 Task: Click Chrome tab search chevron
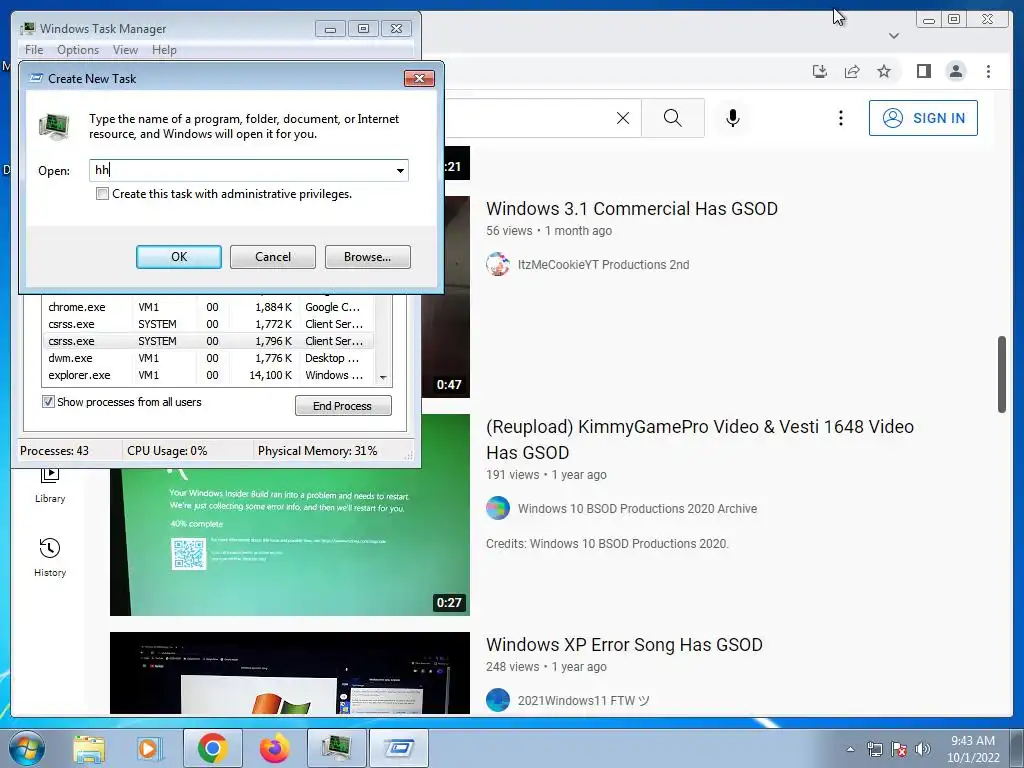[x=894, y=36]
